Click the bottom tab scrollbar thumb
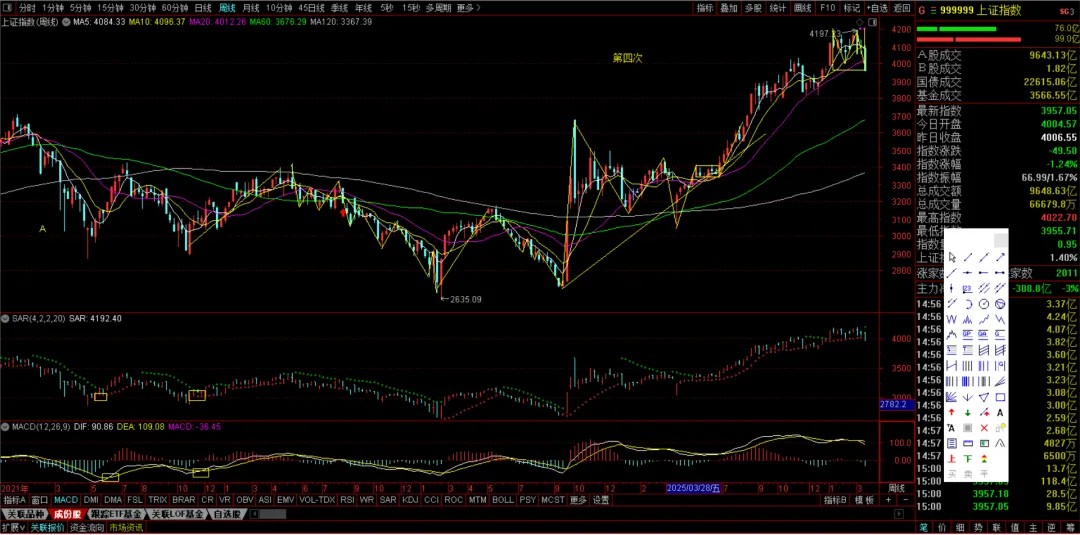This screenshot has width=1080, height=535. pos(273,514)
